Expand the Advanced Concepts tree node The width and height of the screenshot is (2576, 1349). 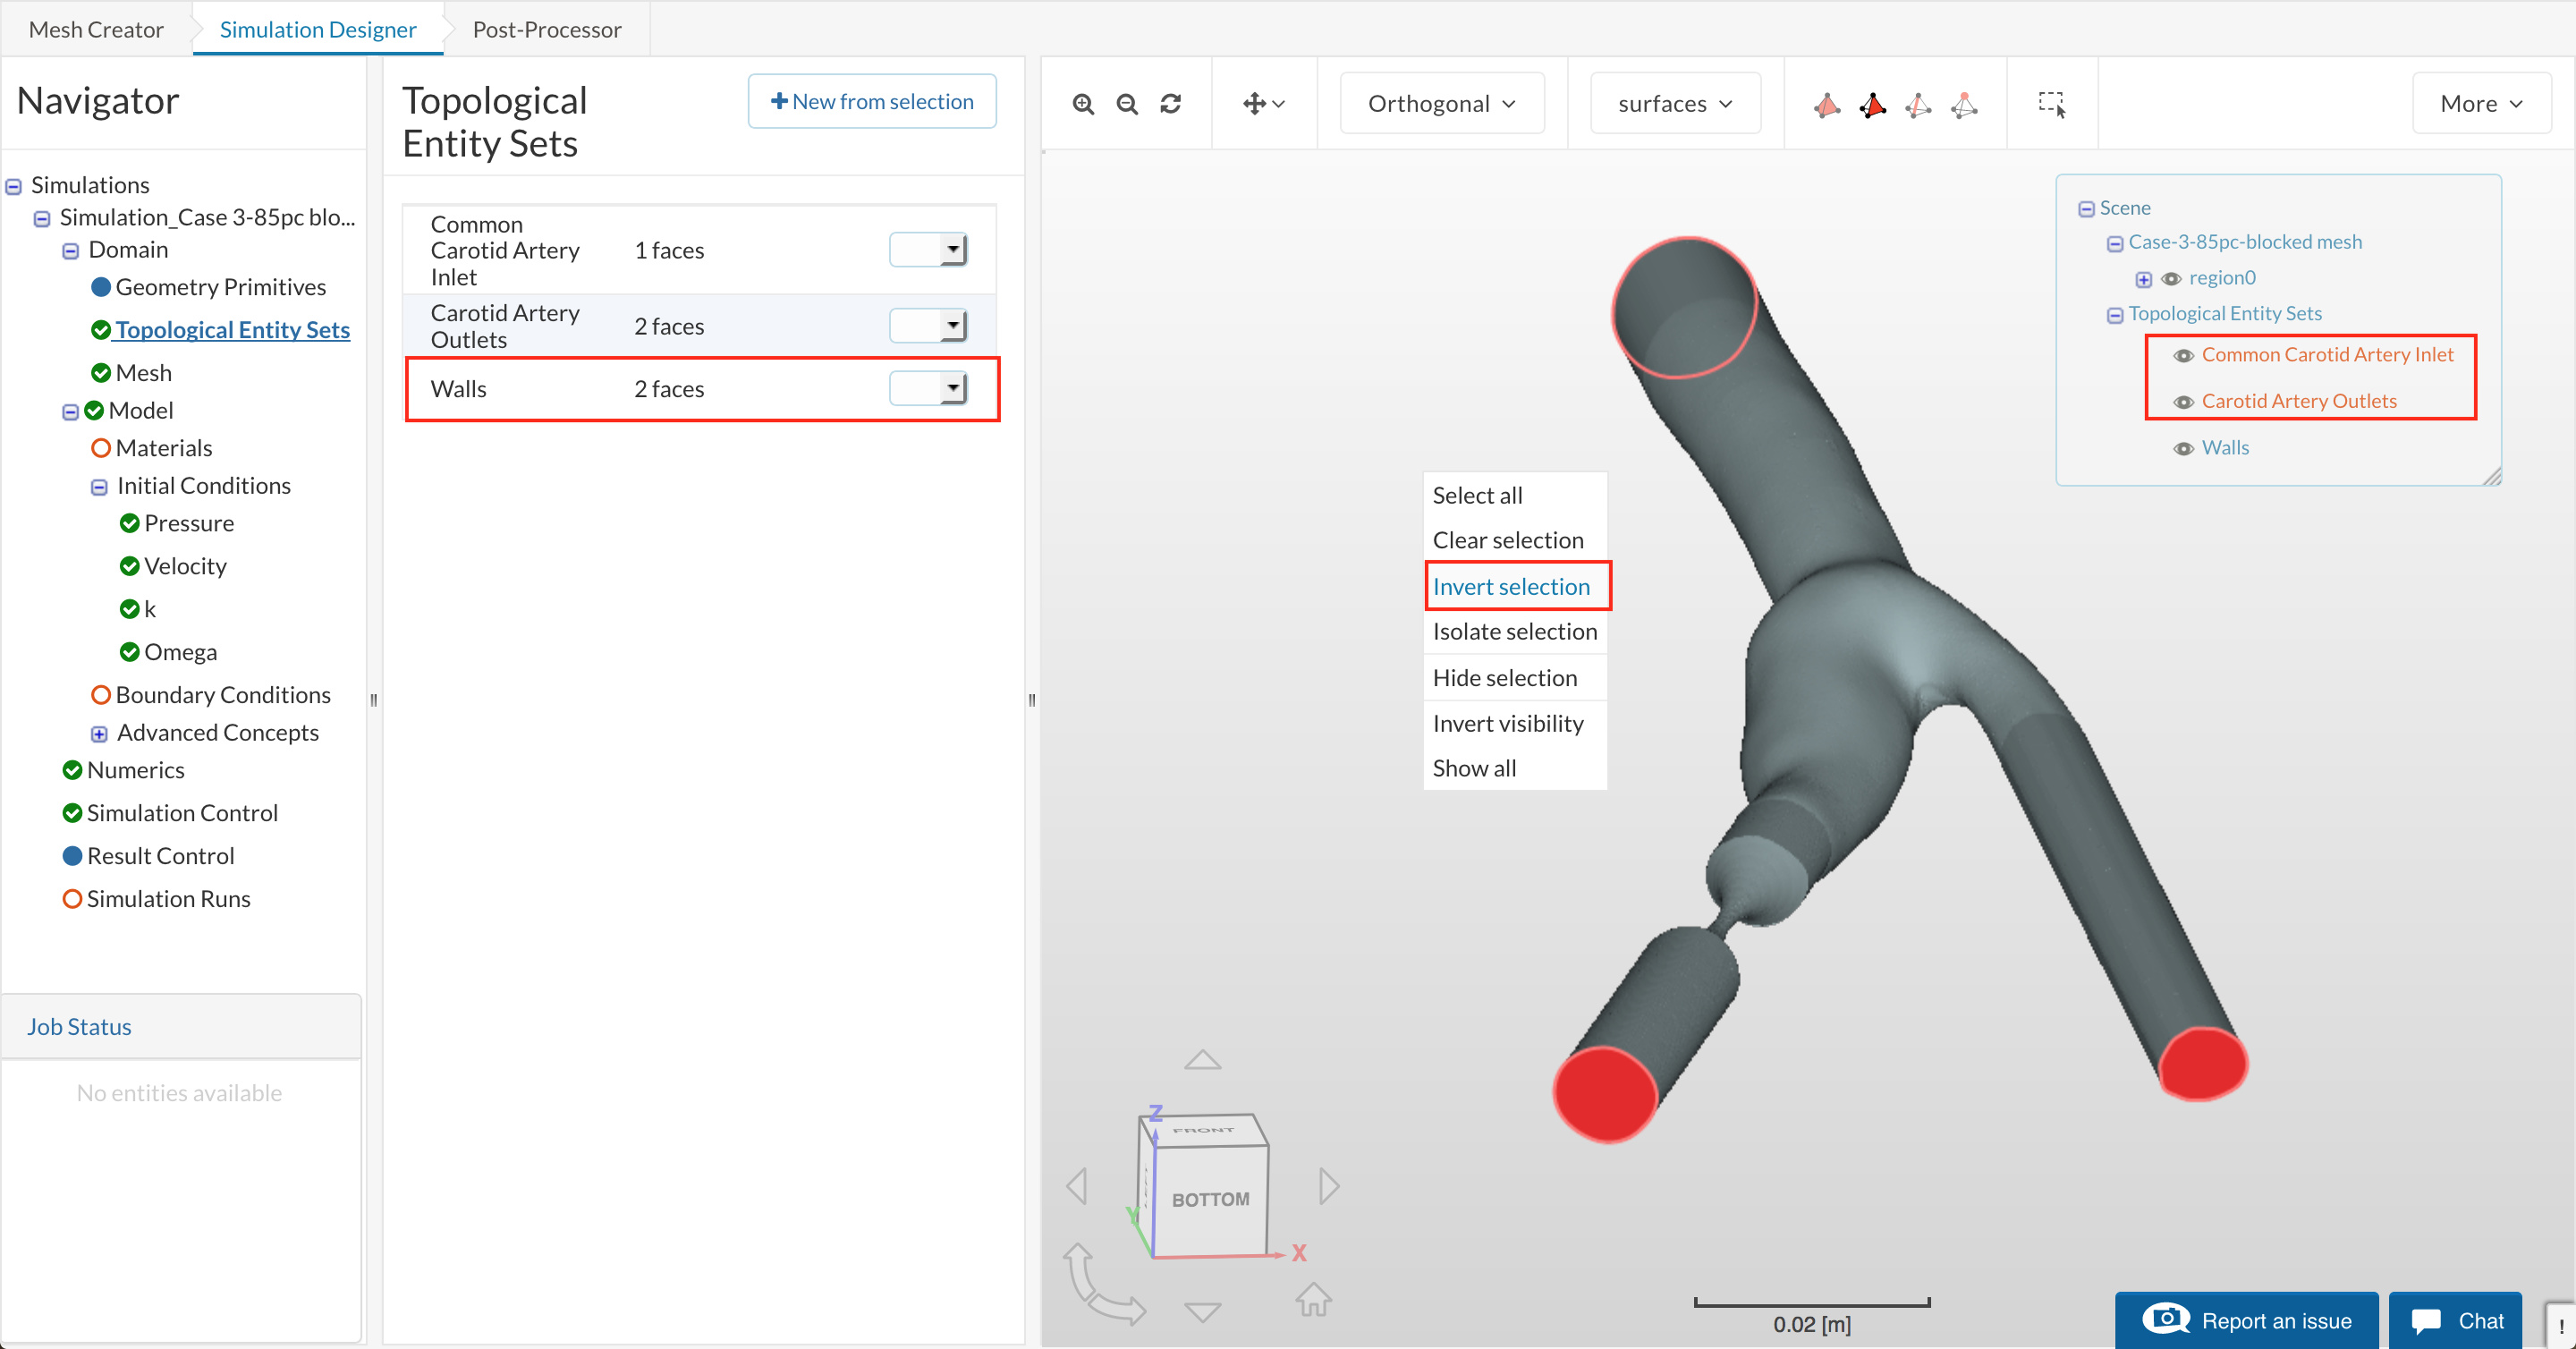[99, 734]
